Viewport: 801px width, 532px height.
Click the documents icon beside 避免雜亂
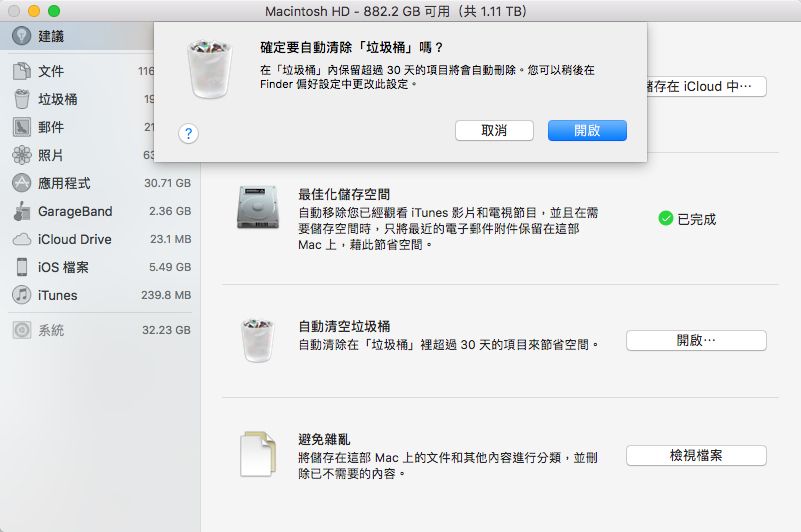point(258,454)
